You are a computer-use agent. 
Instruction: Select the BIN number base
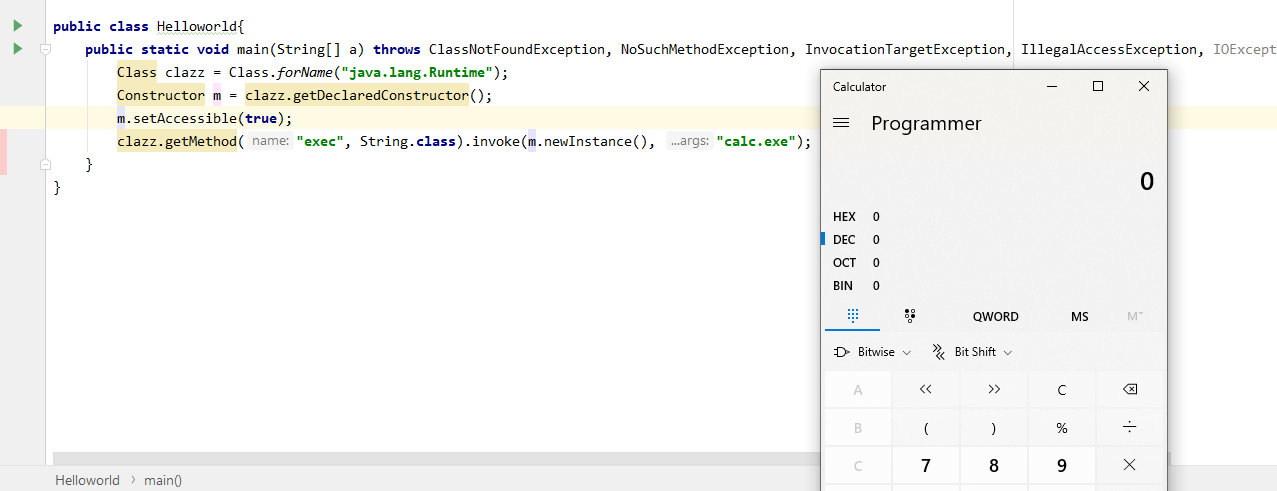[844, 286]
